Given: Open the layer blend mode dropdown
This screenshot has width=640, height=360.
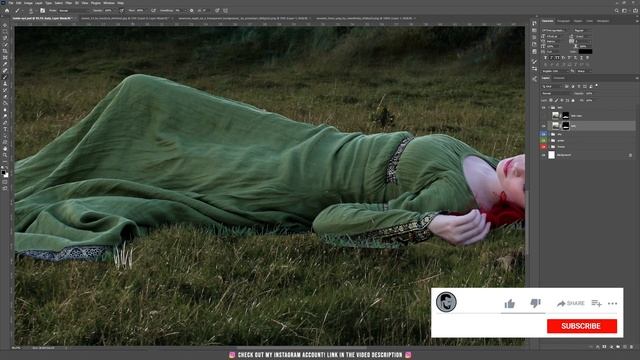Looking at the screenshot, I should [555, 93].
